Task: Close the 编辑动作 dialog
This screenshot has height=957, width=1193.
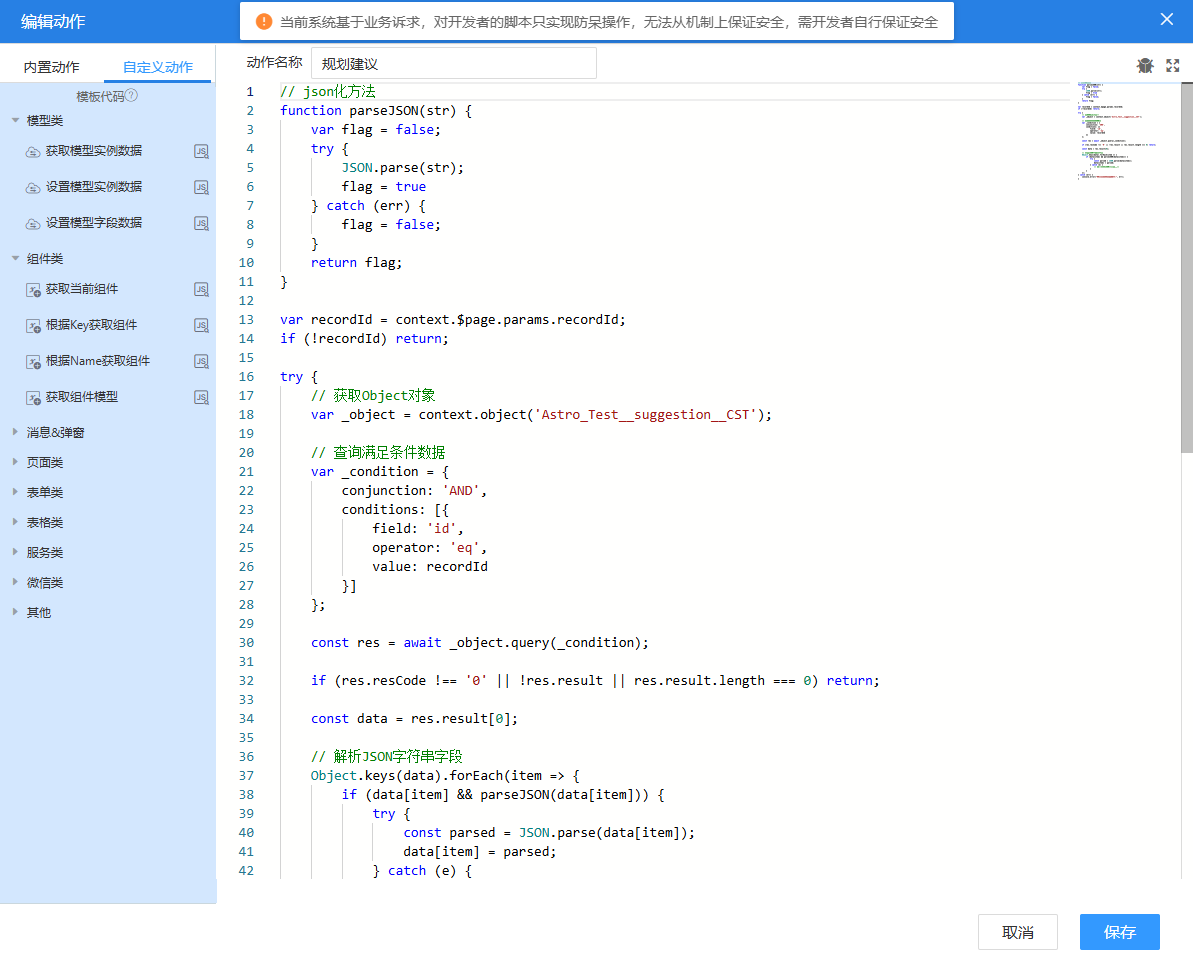Action: click(1166, 20)
